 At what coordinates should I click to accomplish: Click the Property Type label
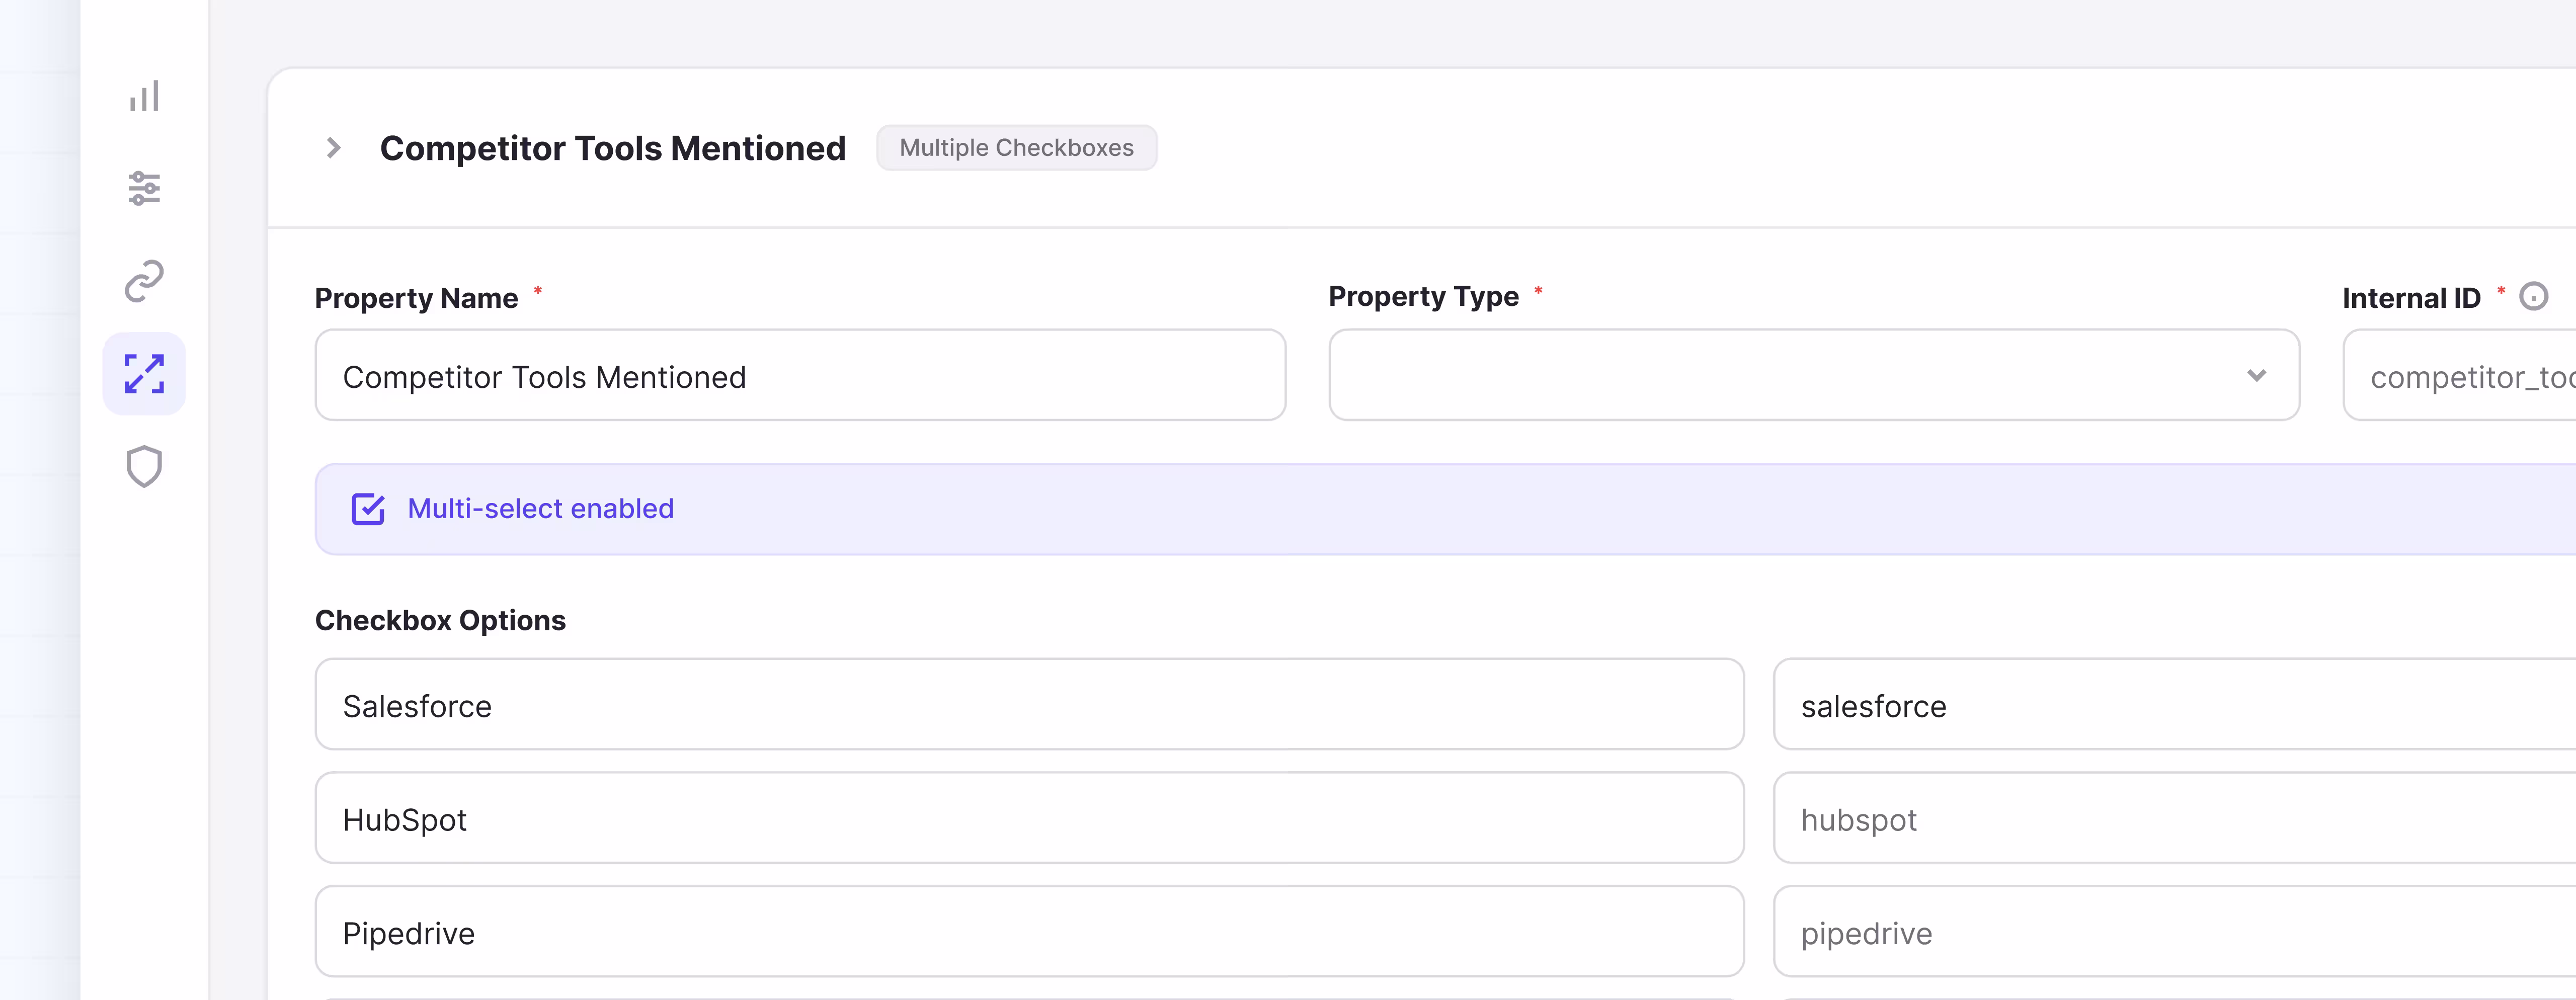pos(1423,297)
